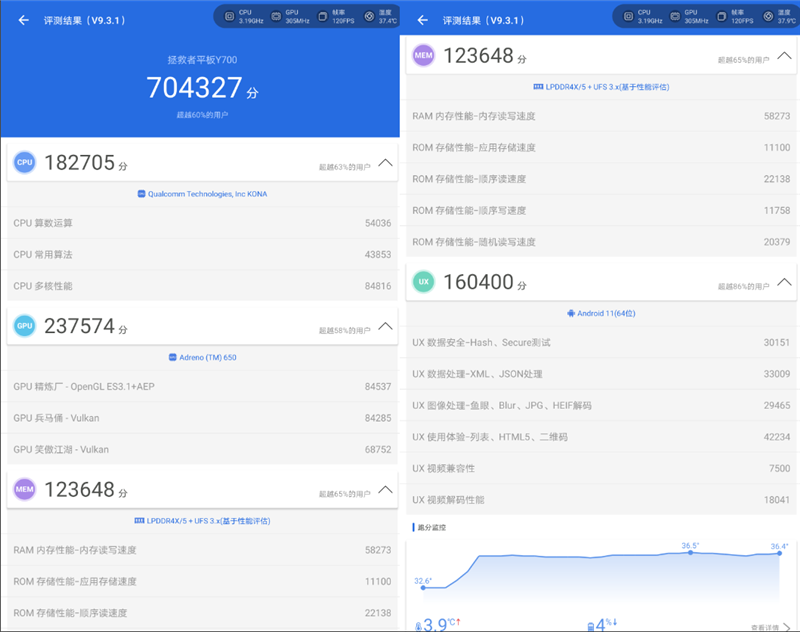Select the UX 数据安全-Hash、Secure测试 row
The image size is (800, 632).
coord(602,342)
